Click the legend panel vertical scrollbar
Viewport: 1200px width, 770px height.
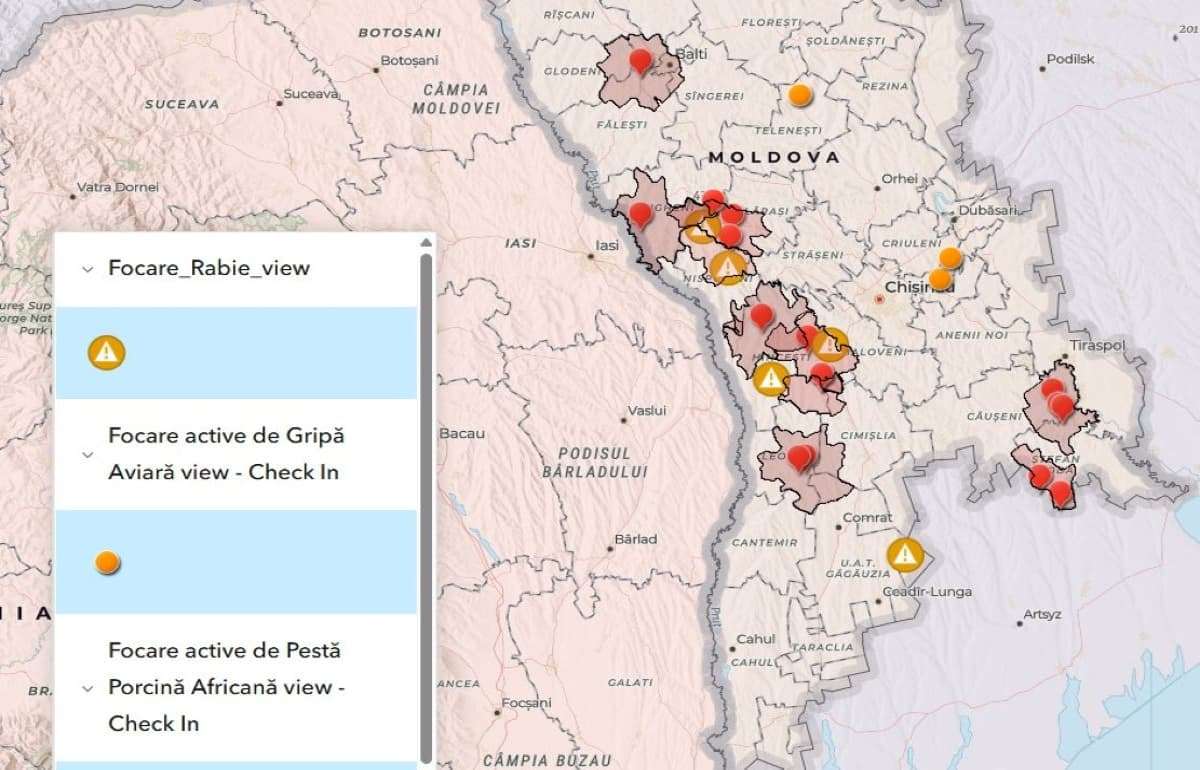tap(426, 500)
